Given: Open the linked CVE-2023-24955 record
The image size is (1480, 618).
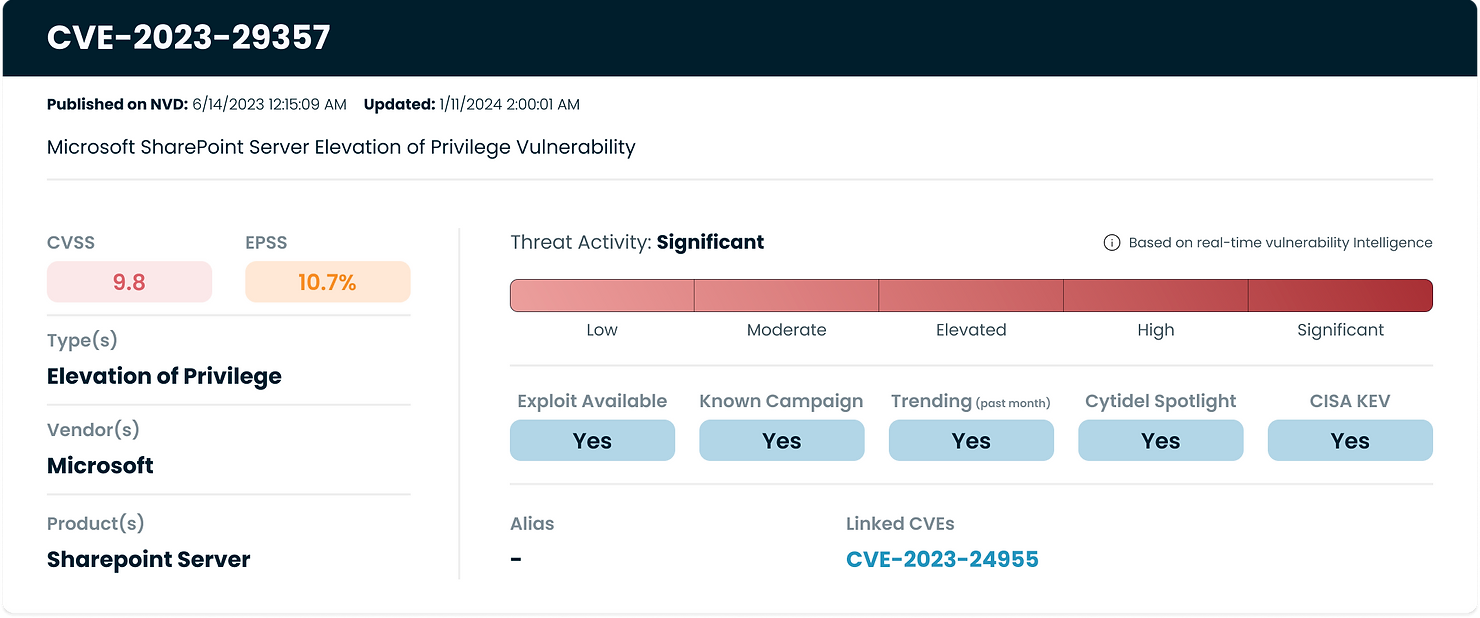Looking at the screenshot, I should [x=942, y=559].
